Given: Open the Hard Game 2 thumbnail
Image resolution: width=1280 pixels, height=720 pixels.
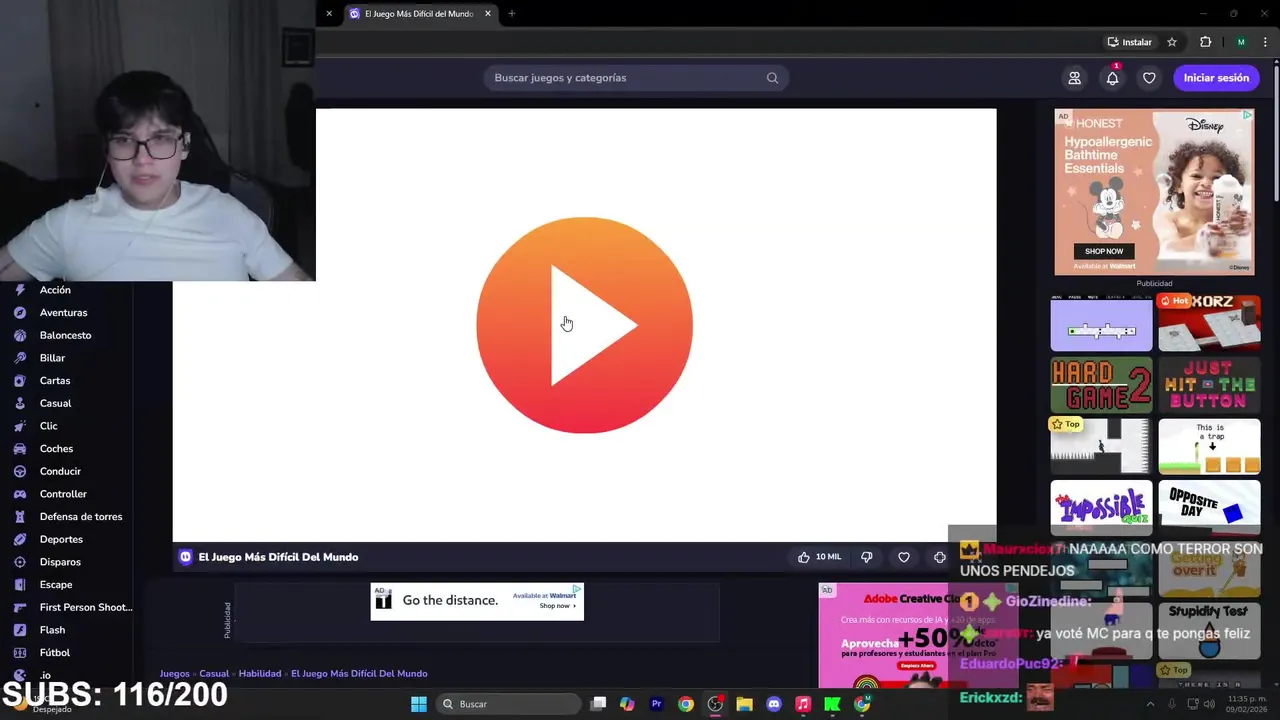Looking at the screenshot, I should tap(1101, 385).
